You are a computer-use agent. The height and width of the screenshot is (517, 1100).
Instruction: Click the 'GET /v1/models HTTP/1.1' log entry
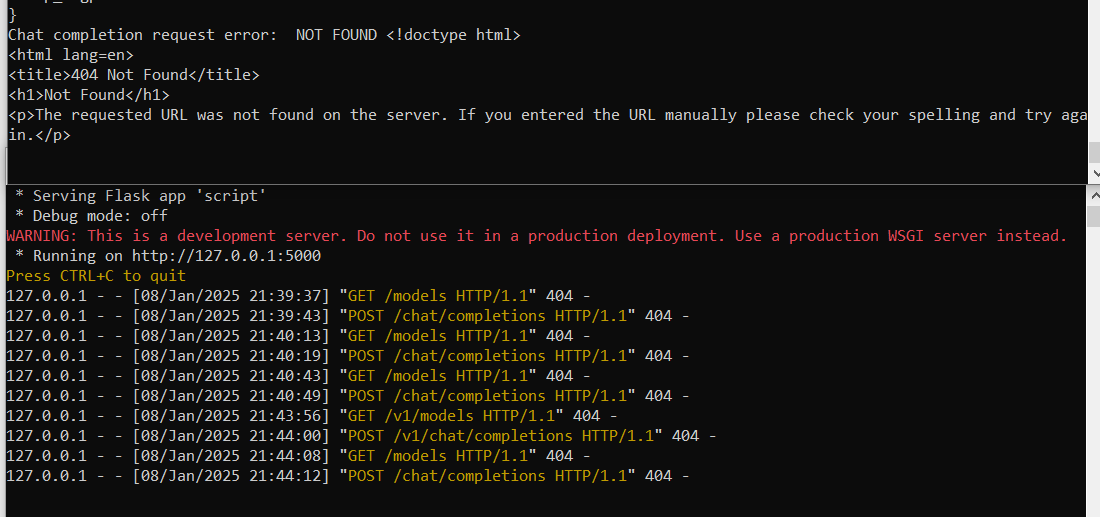coord(456,416)
